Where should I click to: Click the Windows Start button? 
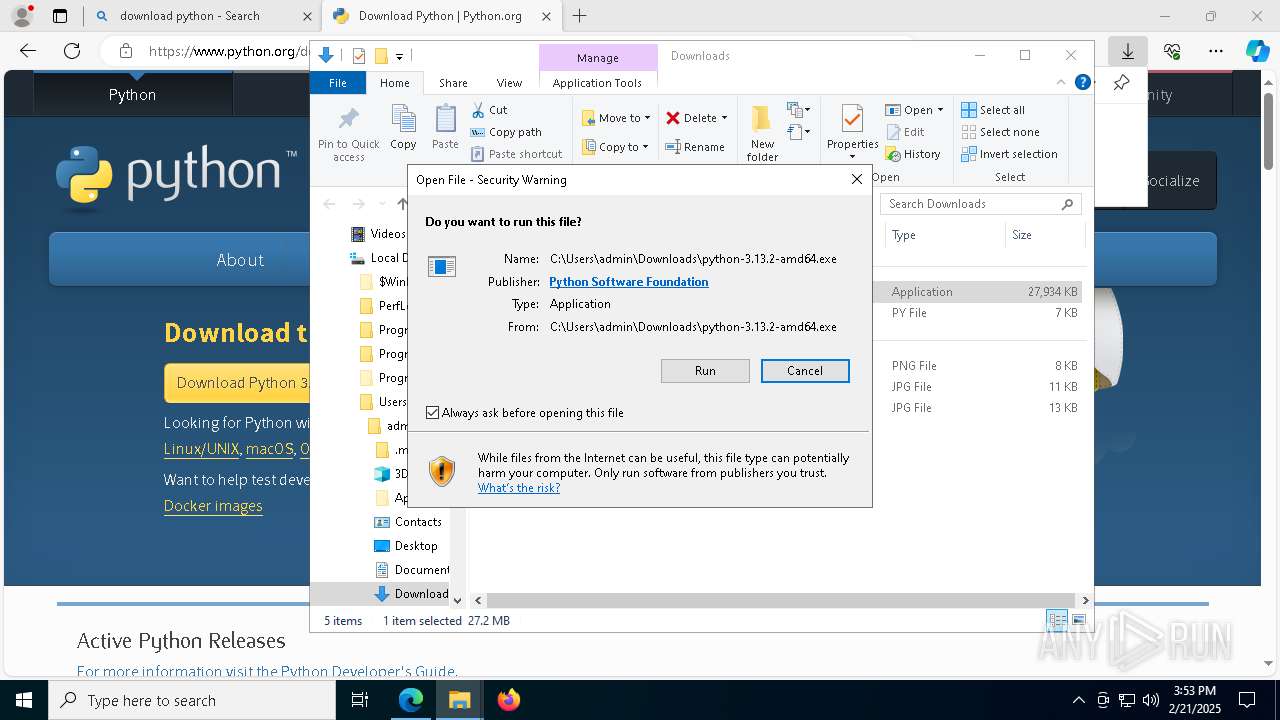pos(24,700)
